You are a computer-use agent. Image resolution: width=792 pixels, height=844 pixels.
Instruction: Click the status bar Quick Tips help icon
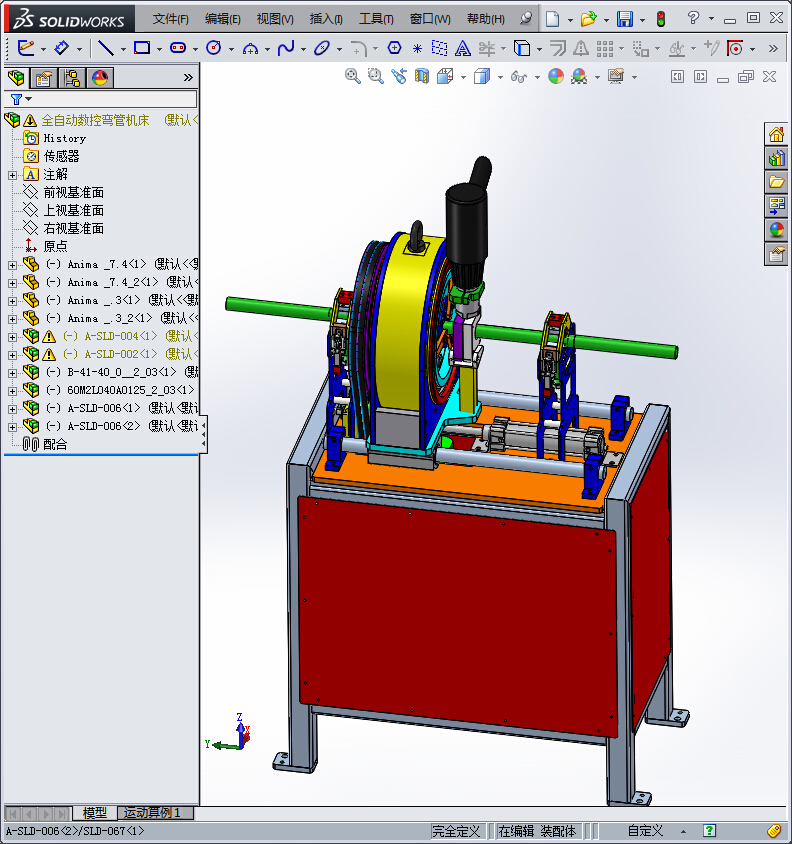(709, 831)
